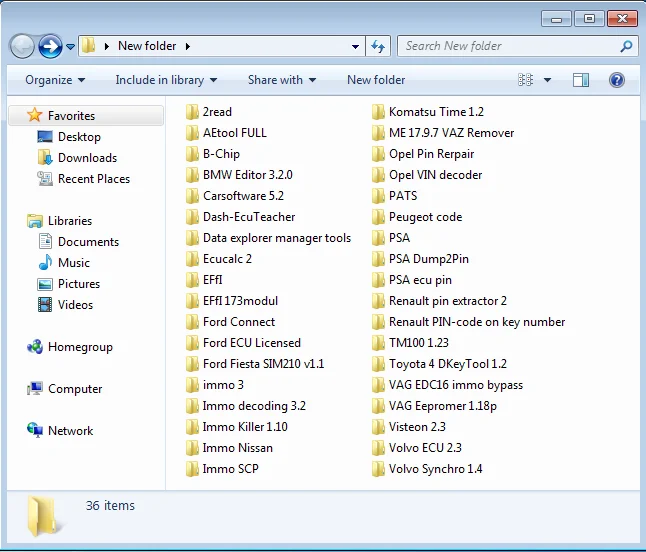
Task: Select the PSA Dump2Pin folder icon
Action: [378, 259]
